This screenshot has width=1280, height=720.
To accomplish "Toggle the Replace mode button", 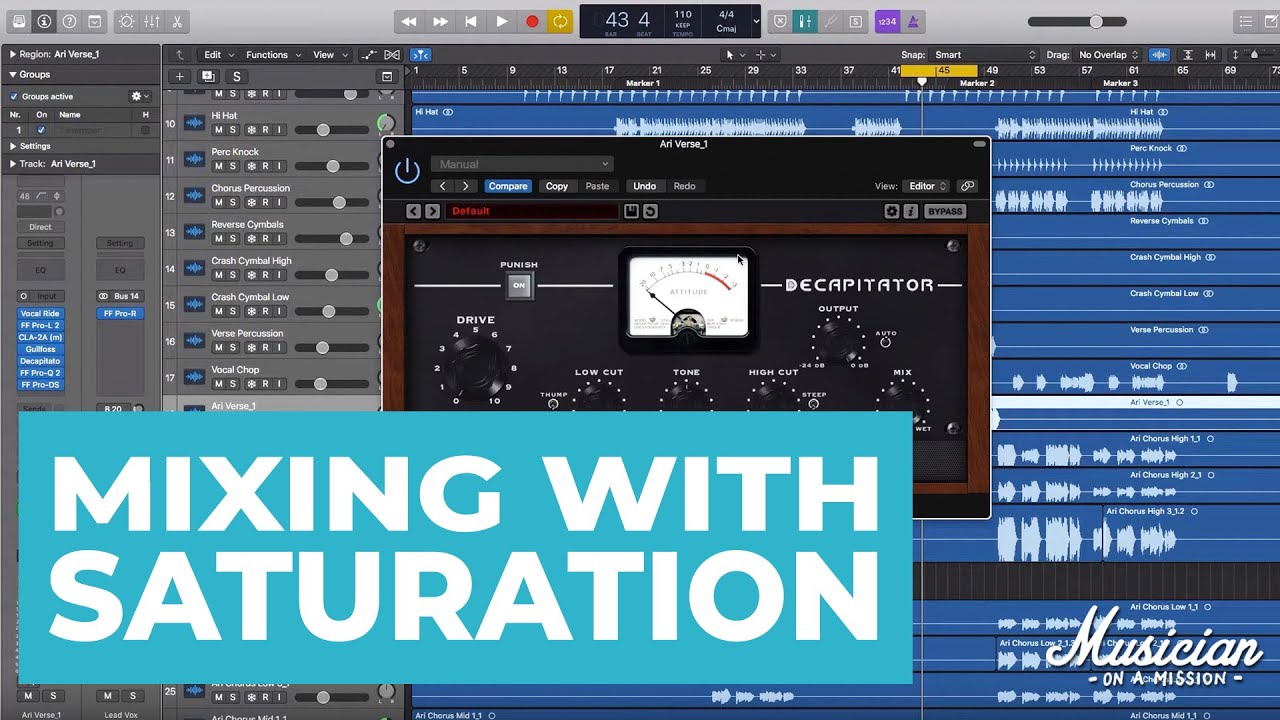I will [780, 21].
